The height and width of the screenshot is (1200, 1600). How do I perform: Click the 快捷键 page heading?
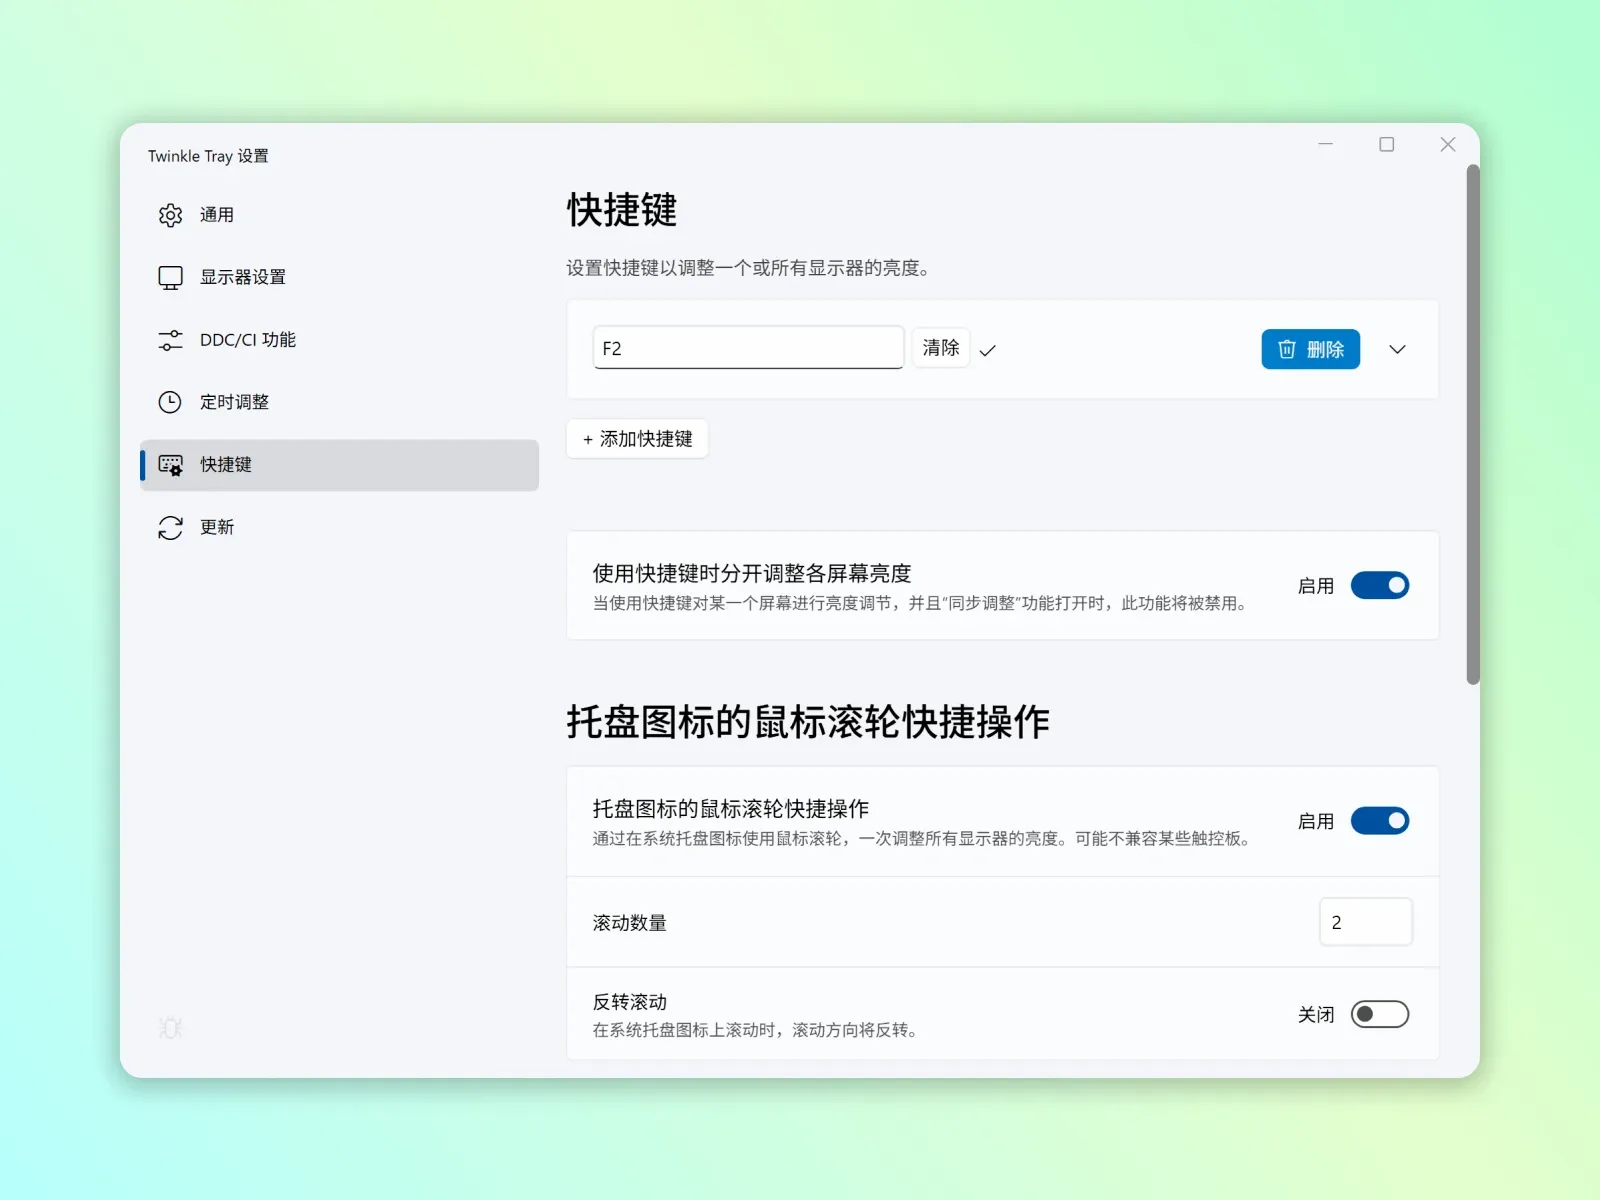coord(622,211)
